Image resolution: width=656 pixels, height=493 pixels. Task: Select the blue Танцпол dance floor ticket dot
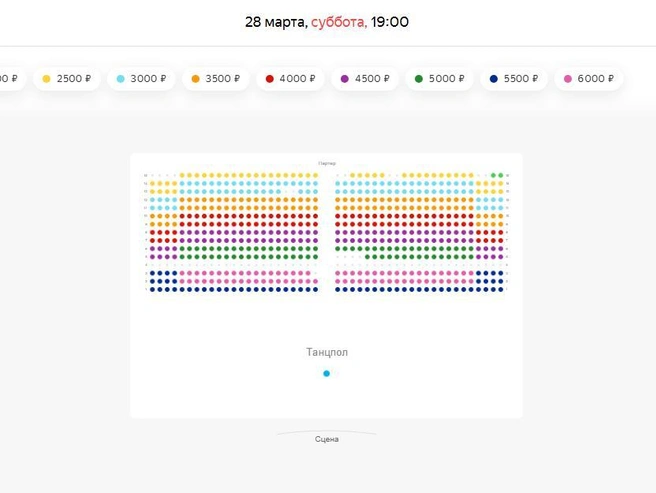pyautogui.click(x=326, y=373)
